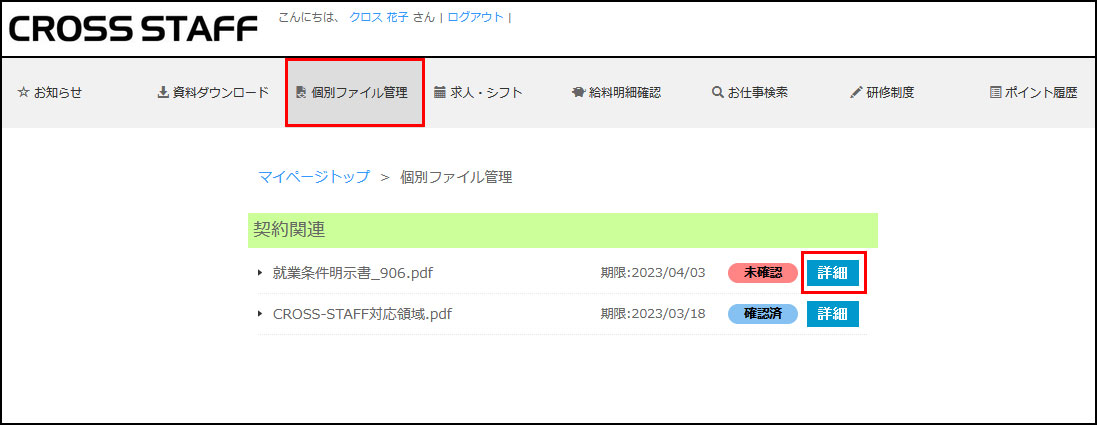This screenshot has width=1097, height=425.
Task: Click the file icon beside 個別ファイル管理
Action: (302, 92)
